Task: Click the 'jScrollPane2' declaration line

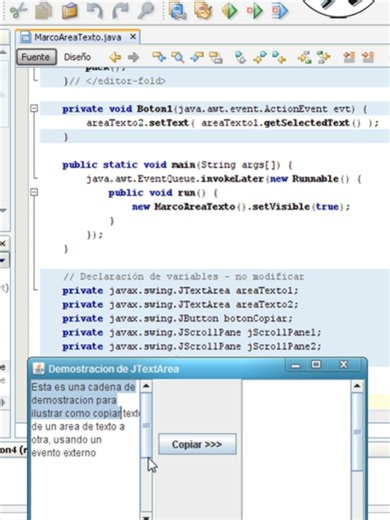Action: [x=192, y=346]
